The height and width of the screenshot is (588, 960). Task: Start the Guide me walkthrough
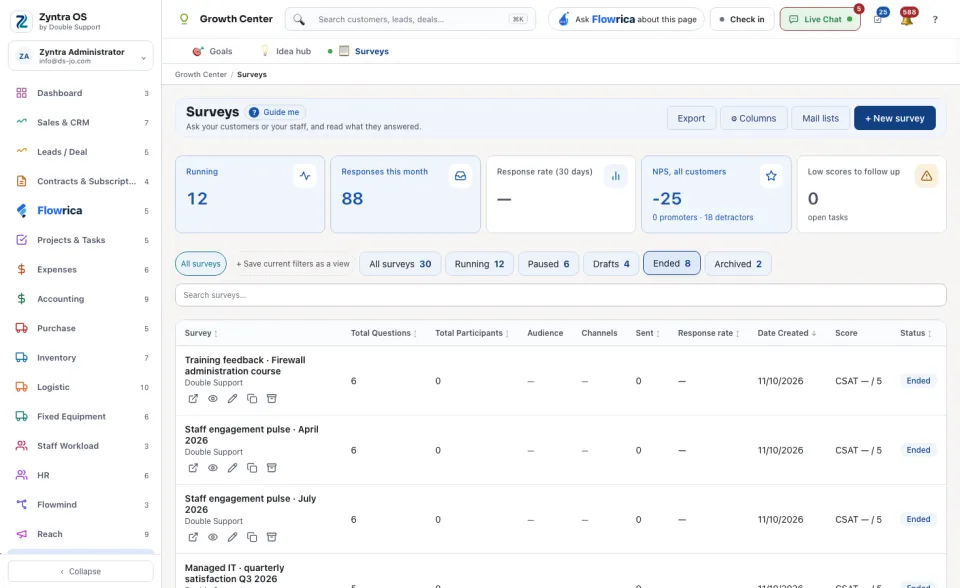[x=275, y=112]
